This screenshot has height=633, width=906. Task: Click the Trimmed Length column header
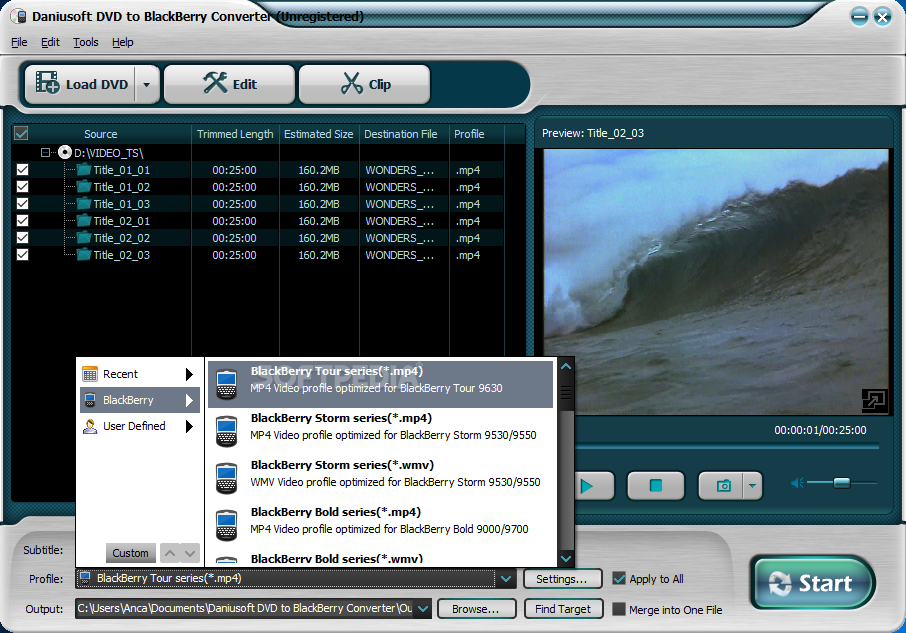(x=235, y=134)
